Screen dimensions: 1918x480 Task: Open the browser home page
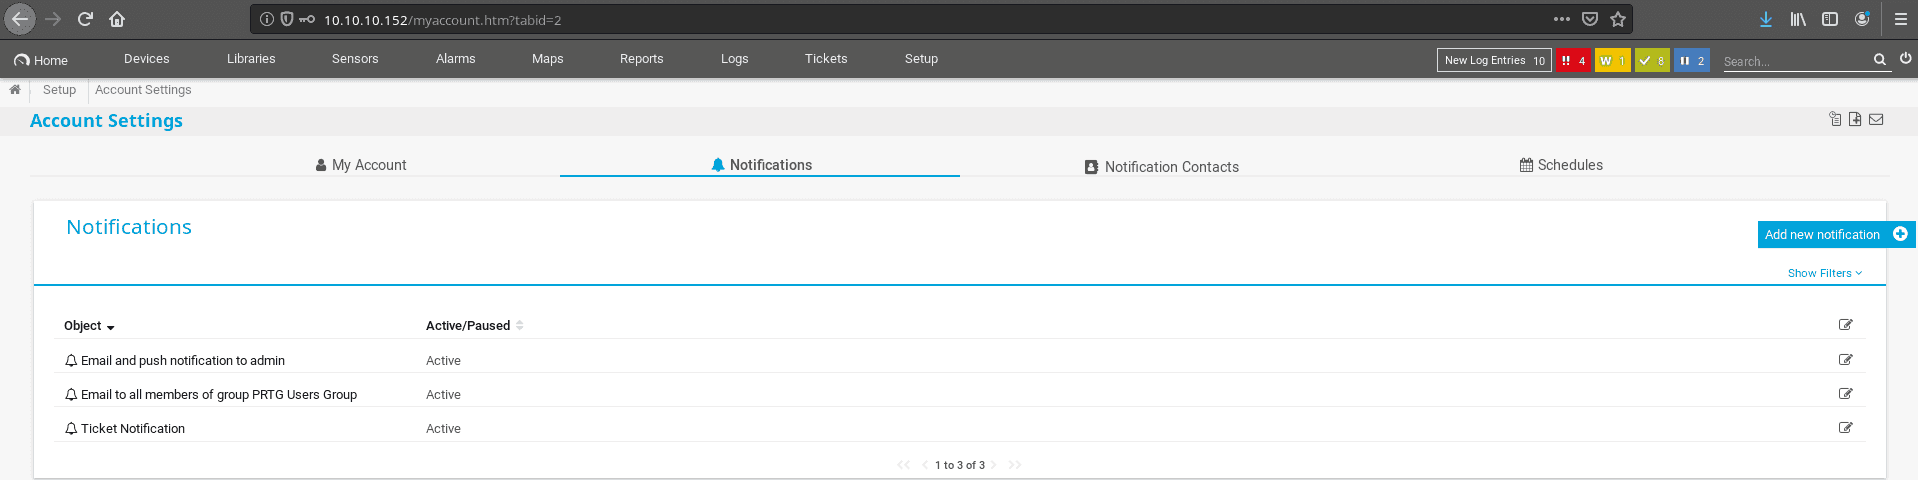[x=117, y=19]
